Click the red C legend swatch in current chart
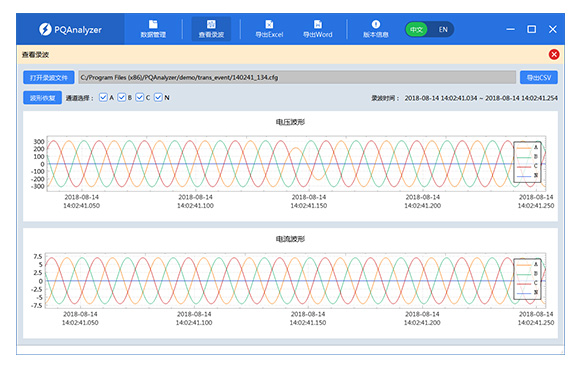Image resolution: width=580 pixels, height=380 pixels. 524,284
